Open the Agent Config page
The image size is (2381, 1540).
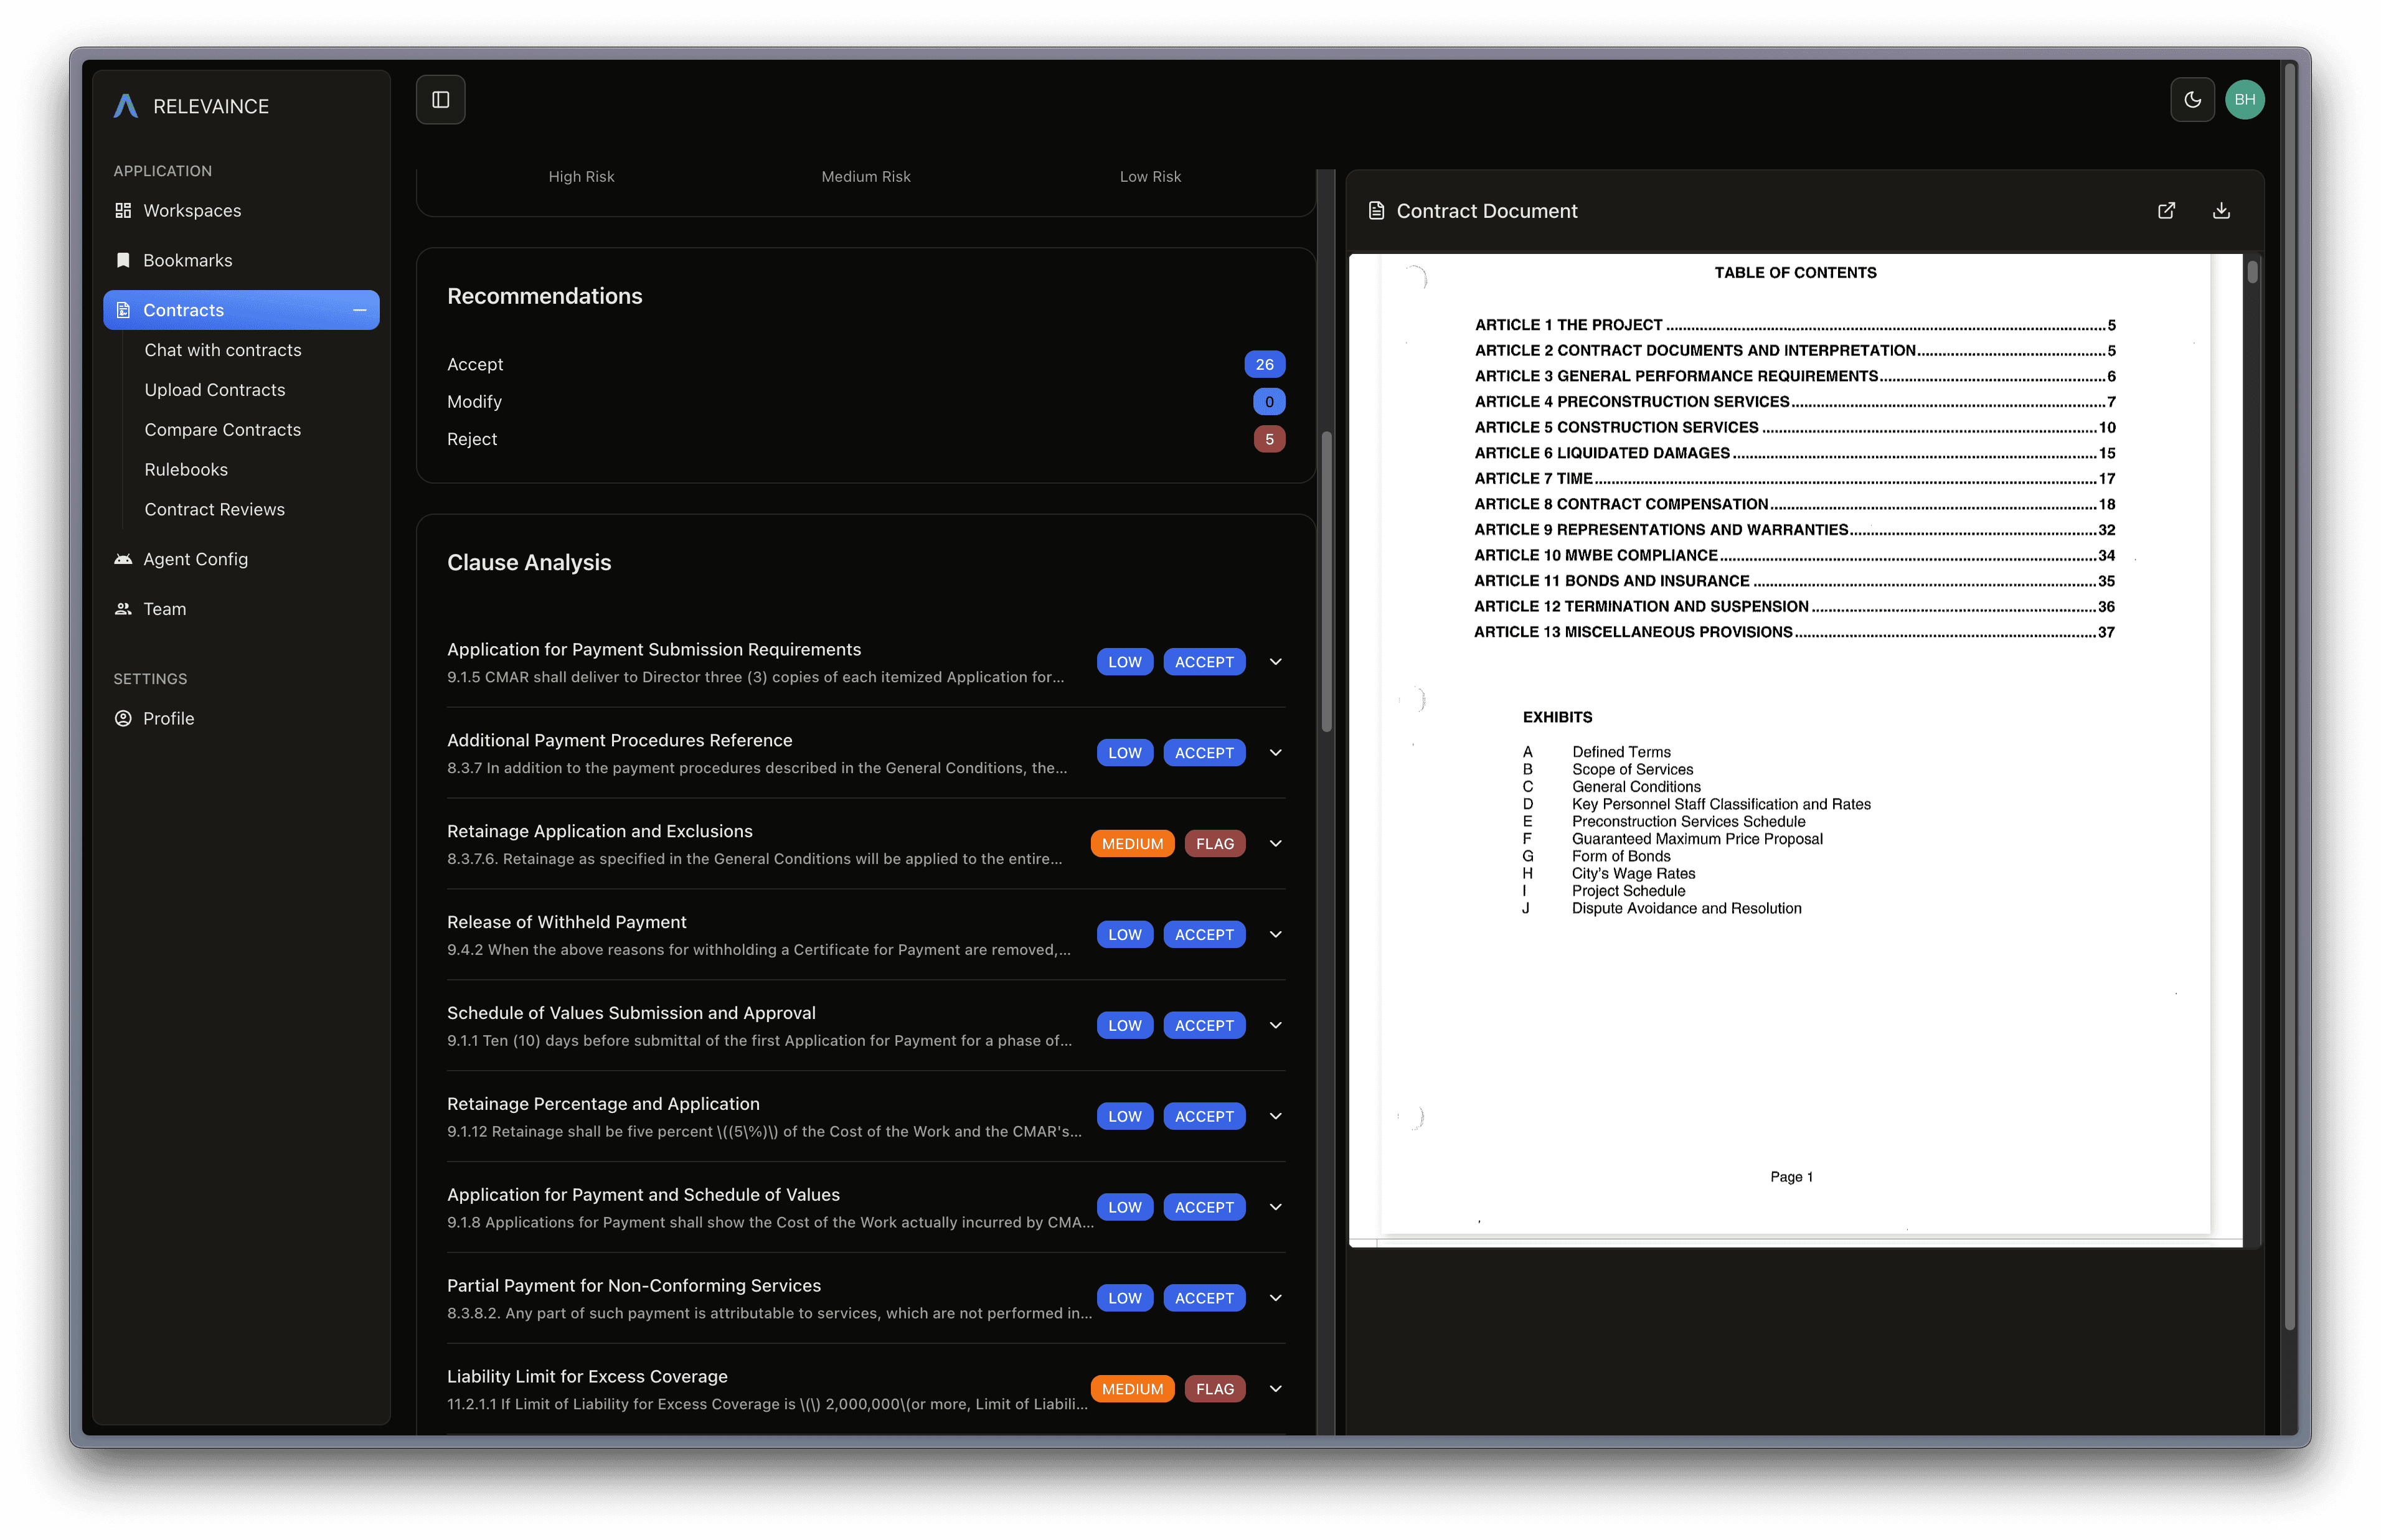195,559
